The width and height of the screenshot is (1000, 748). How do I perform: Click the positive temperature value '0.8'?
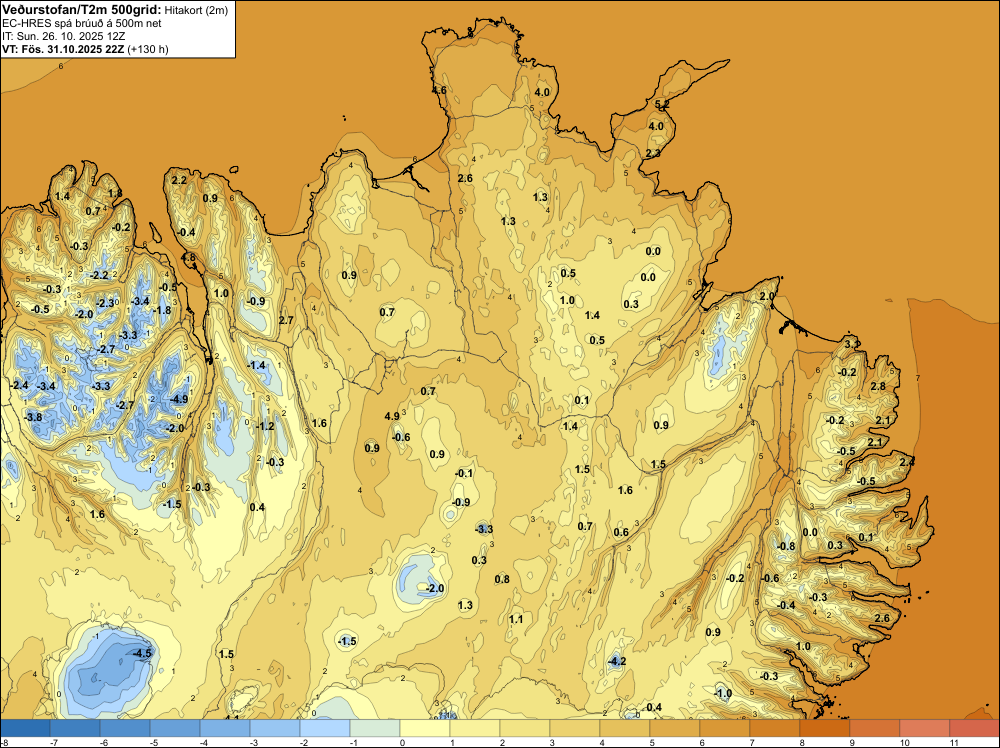point(502,579)
